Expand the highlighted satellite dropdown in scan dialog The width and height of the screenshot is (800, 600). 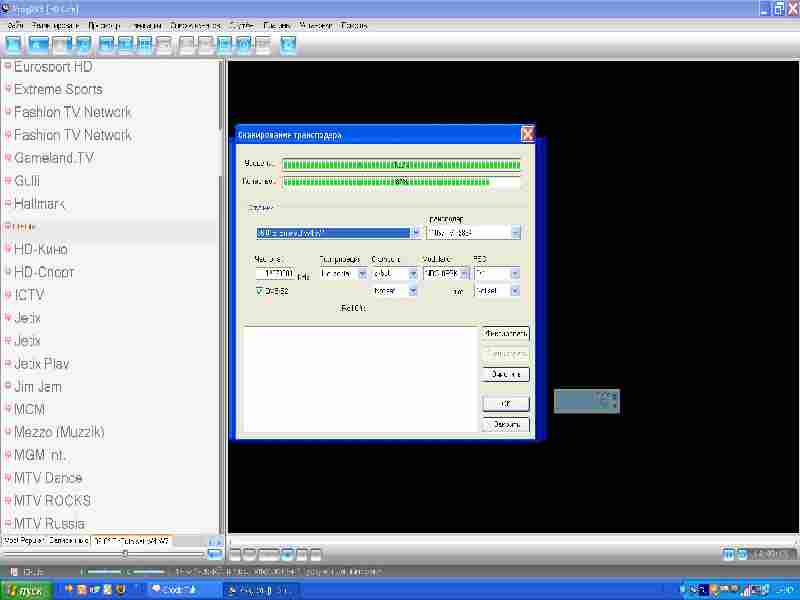pos(415,233)
